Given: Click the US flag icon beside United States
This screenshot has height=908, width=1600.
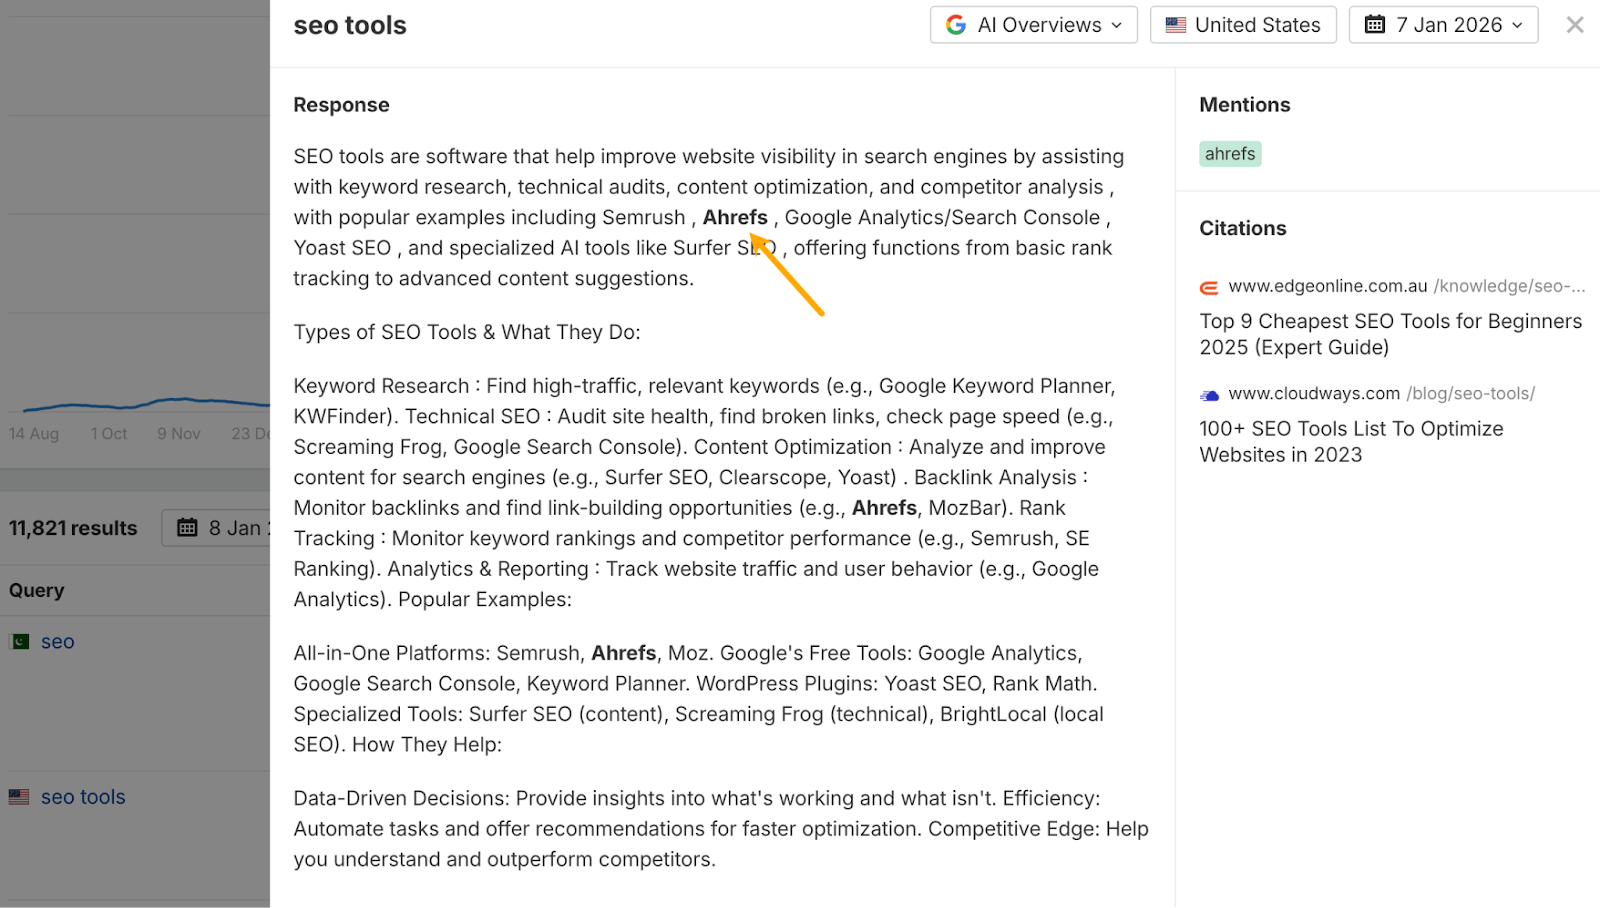Looking at the screenshot, I should tap(1175, 24).
